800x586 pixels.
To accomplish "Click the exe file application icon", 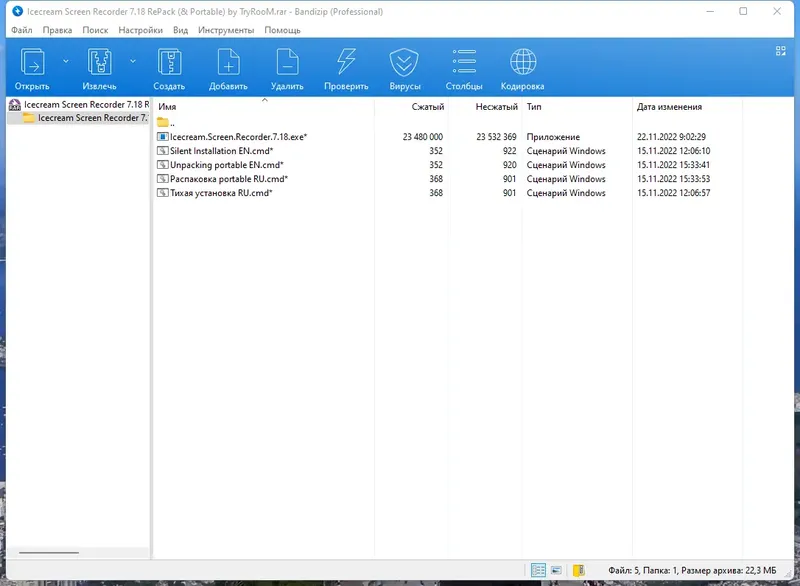I will coord(162,137).
